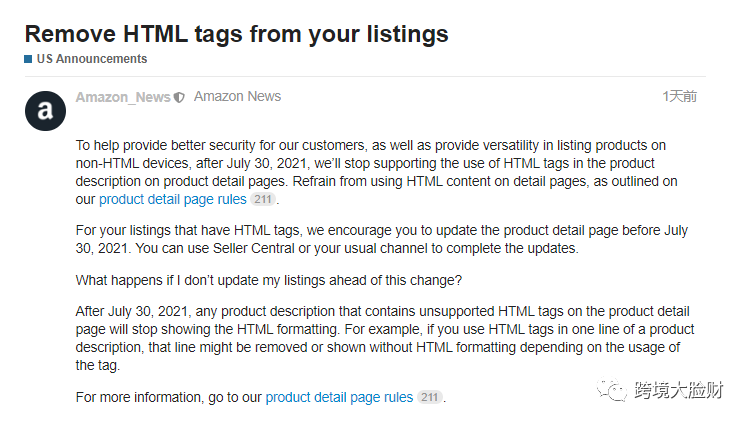Click the "1天前" post timestamp
Viewport: 747px width, 423px height.
[x=679, y=97]
